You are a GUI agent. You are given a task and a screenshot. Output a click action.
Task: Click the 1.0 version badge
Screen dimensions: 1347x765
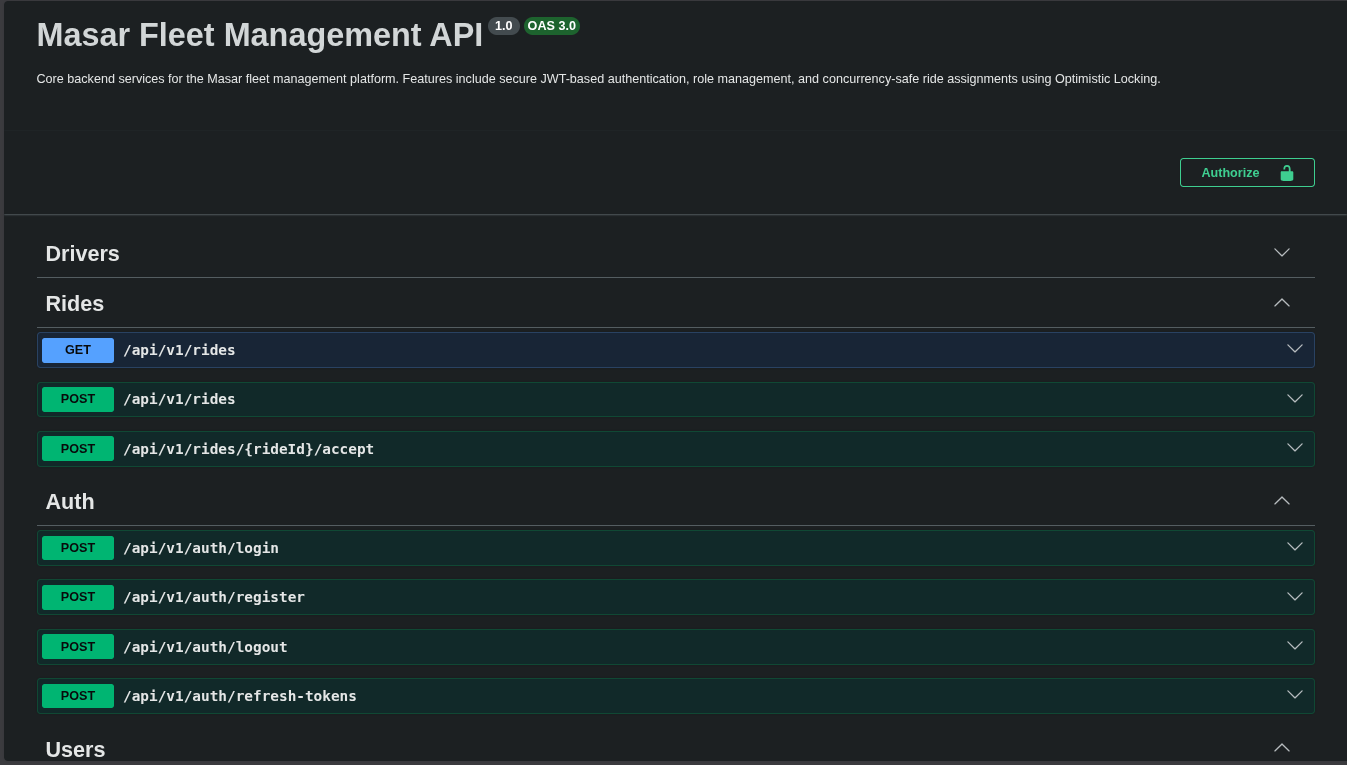pos(504,26)
